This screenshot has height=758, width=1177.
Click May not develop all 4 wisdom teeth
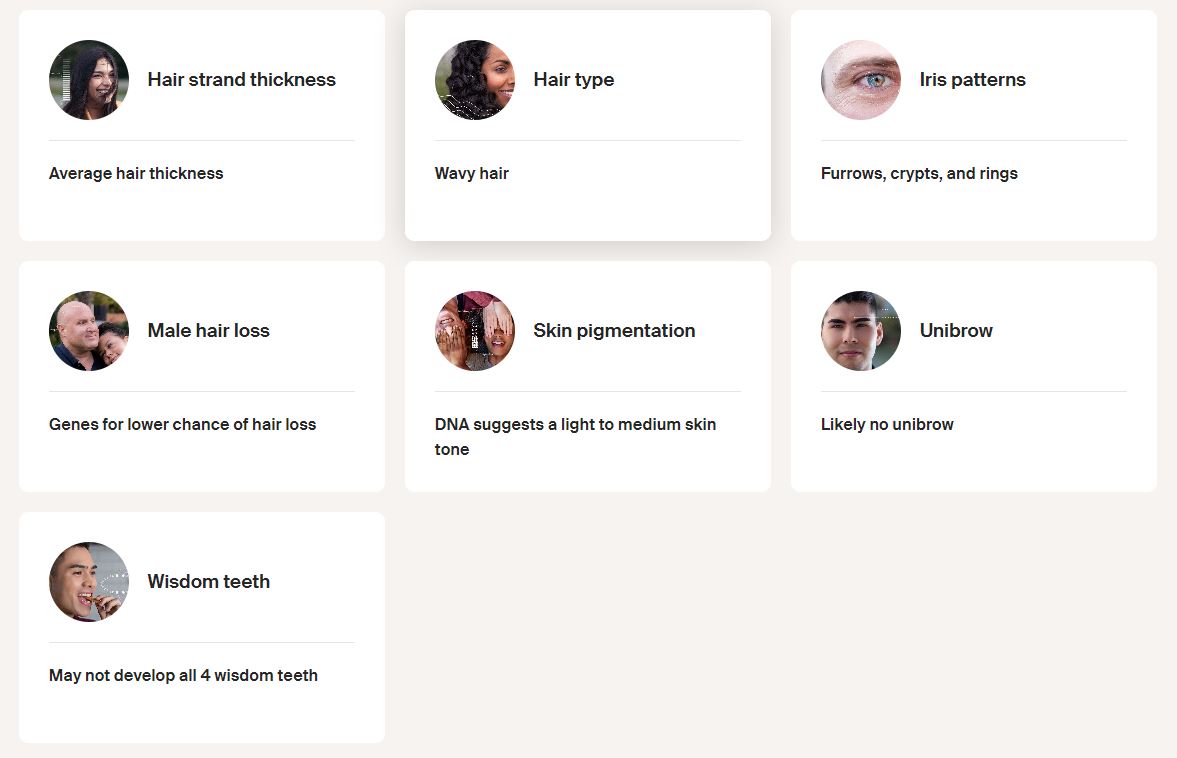183,675
